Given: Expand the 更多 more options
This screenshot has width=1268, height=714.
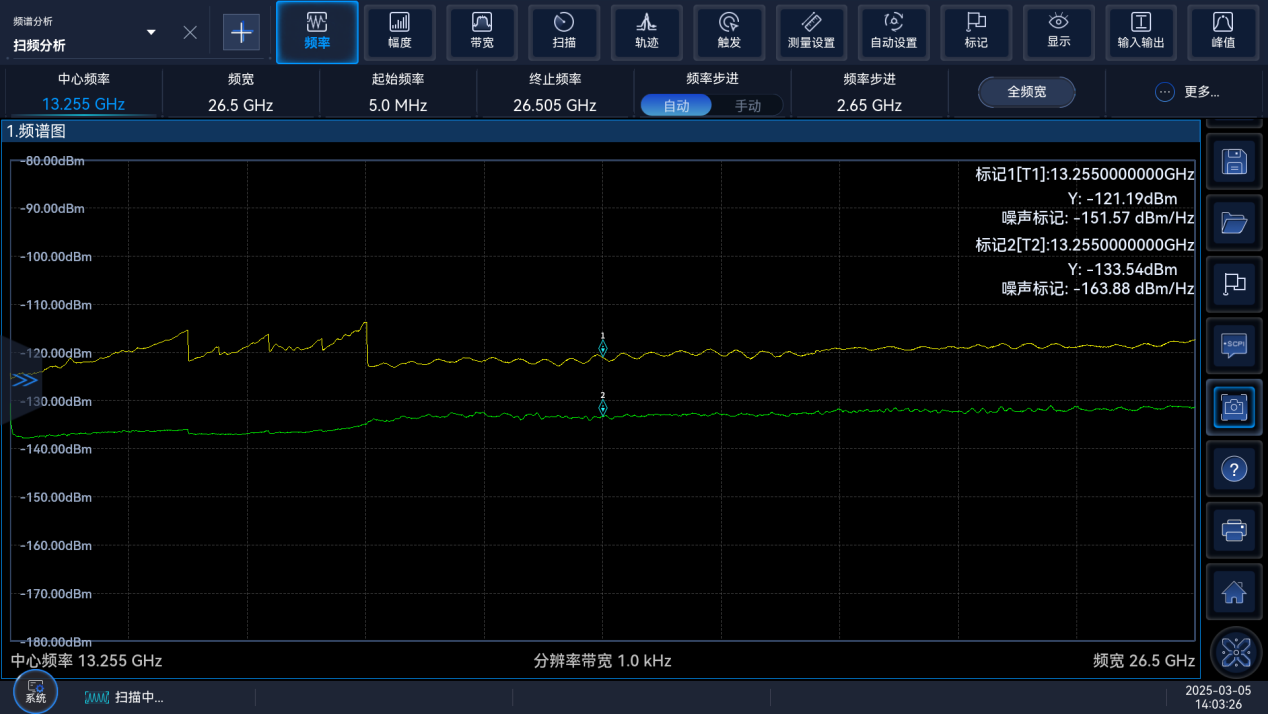Looking at the screenshot, I should click(1187, 92).
